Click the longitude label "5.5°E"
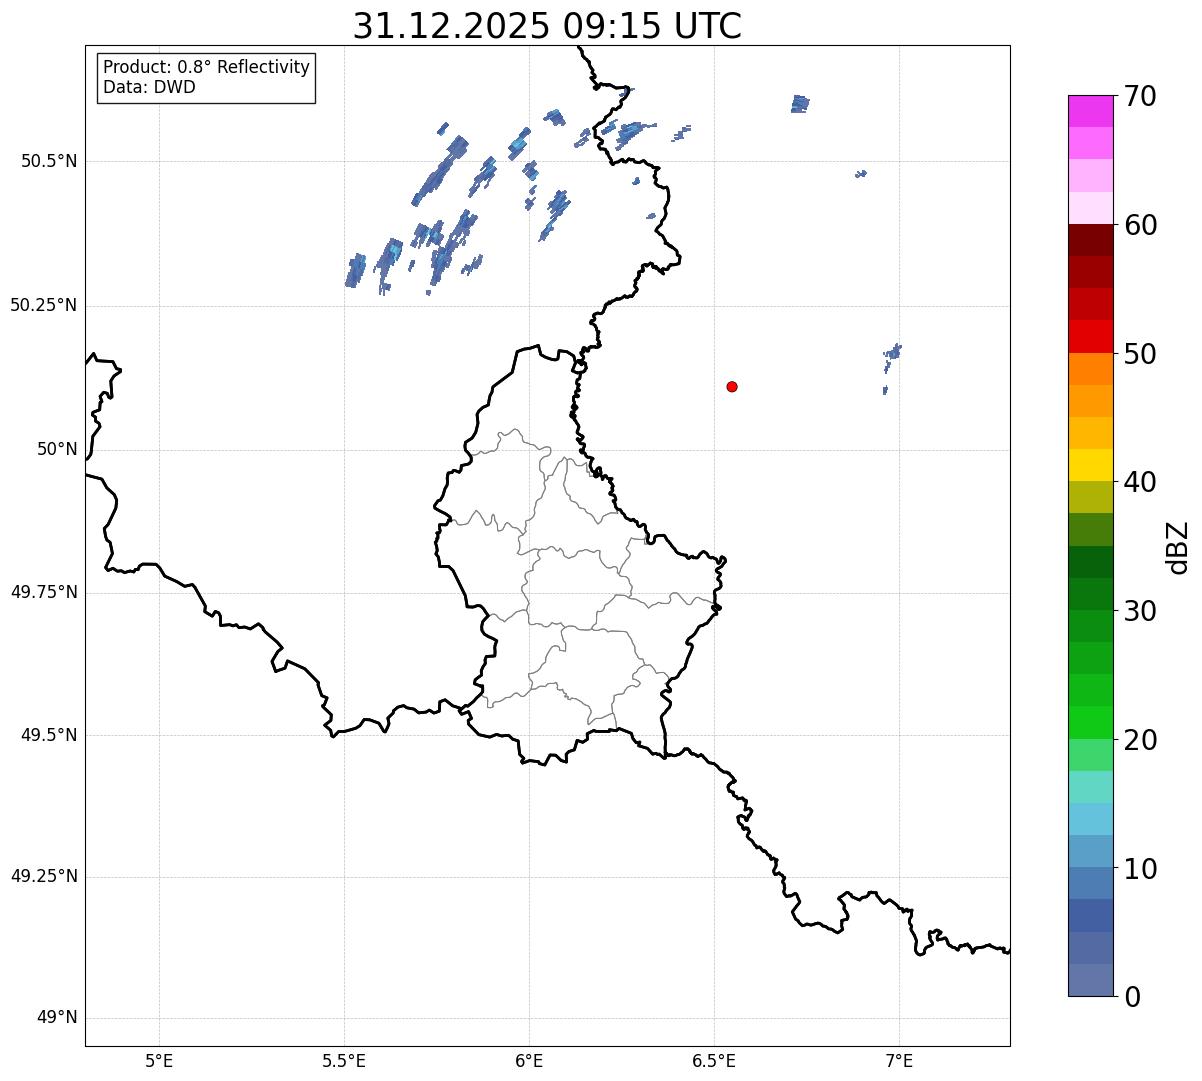Image resolution: width=1202 pixels, height=1081 pixels. tap(344, 1061)
